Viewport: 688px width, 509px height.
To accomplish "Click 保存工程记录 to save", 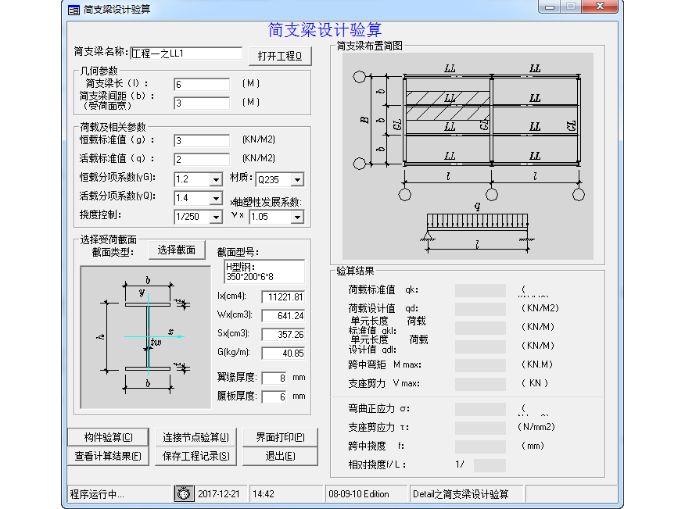I will click(196, 456).
